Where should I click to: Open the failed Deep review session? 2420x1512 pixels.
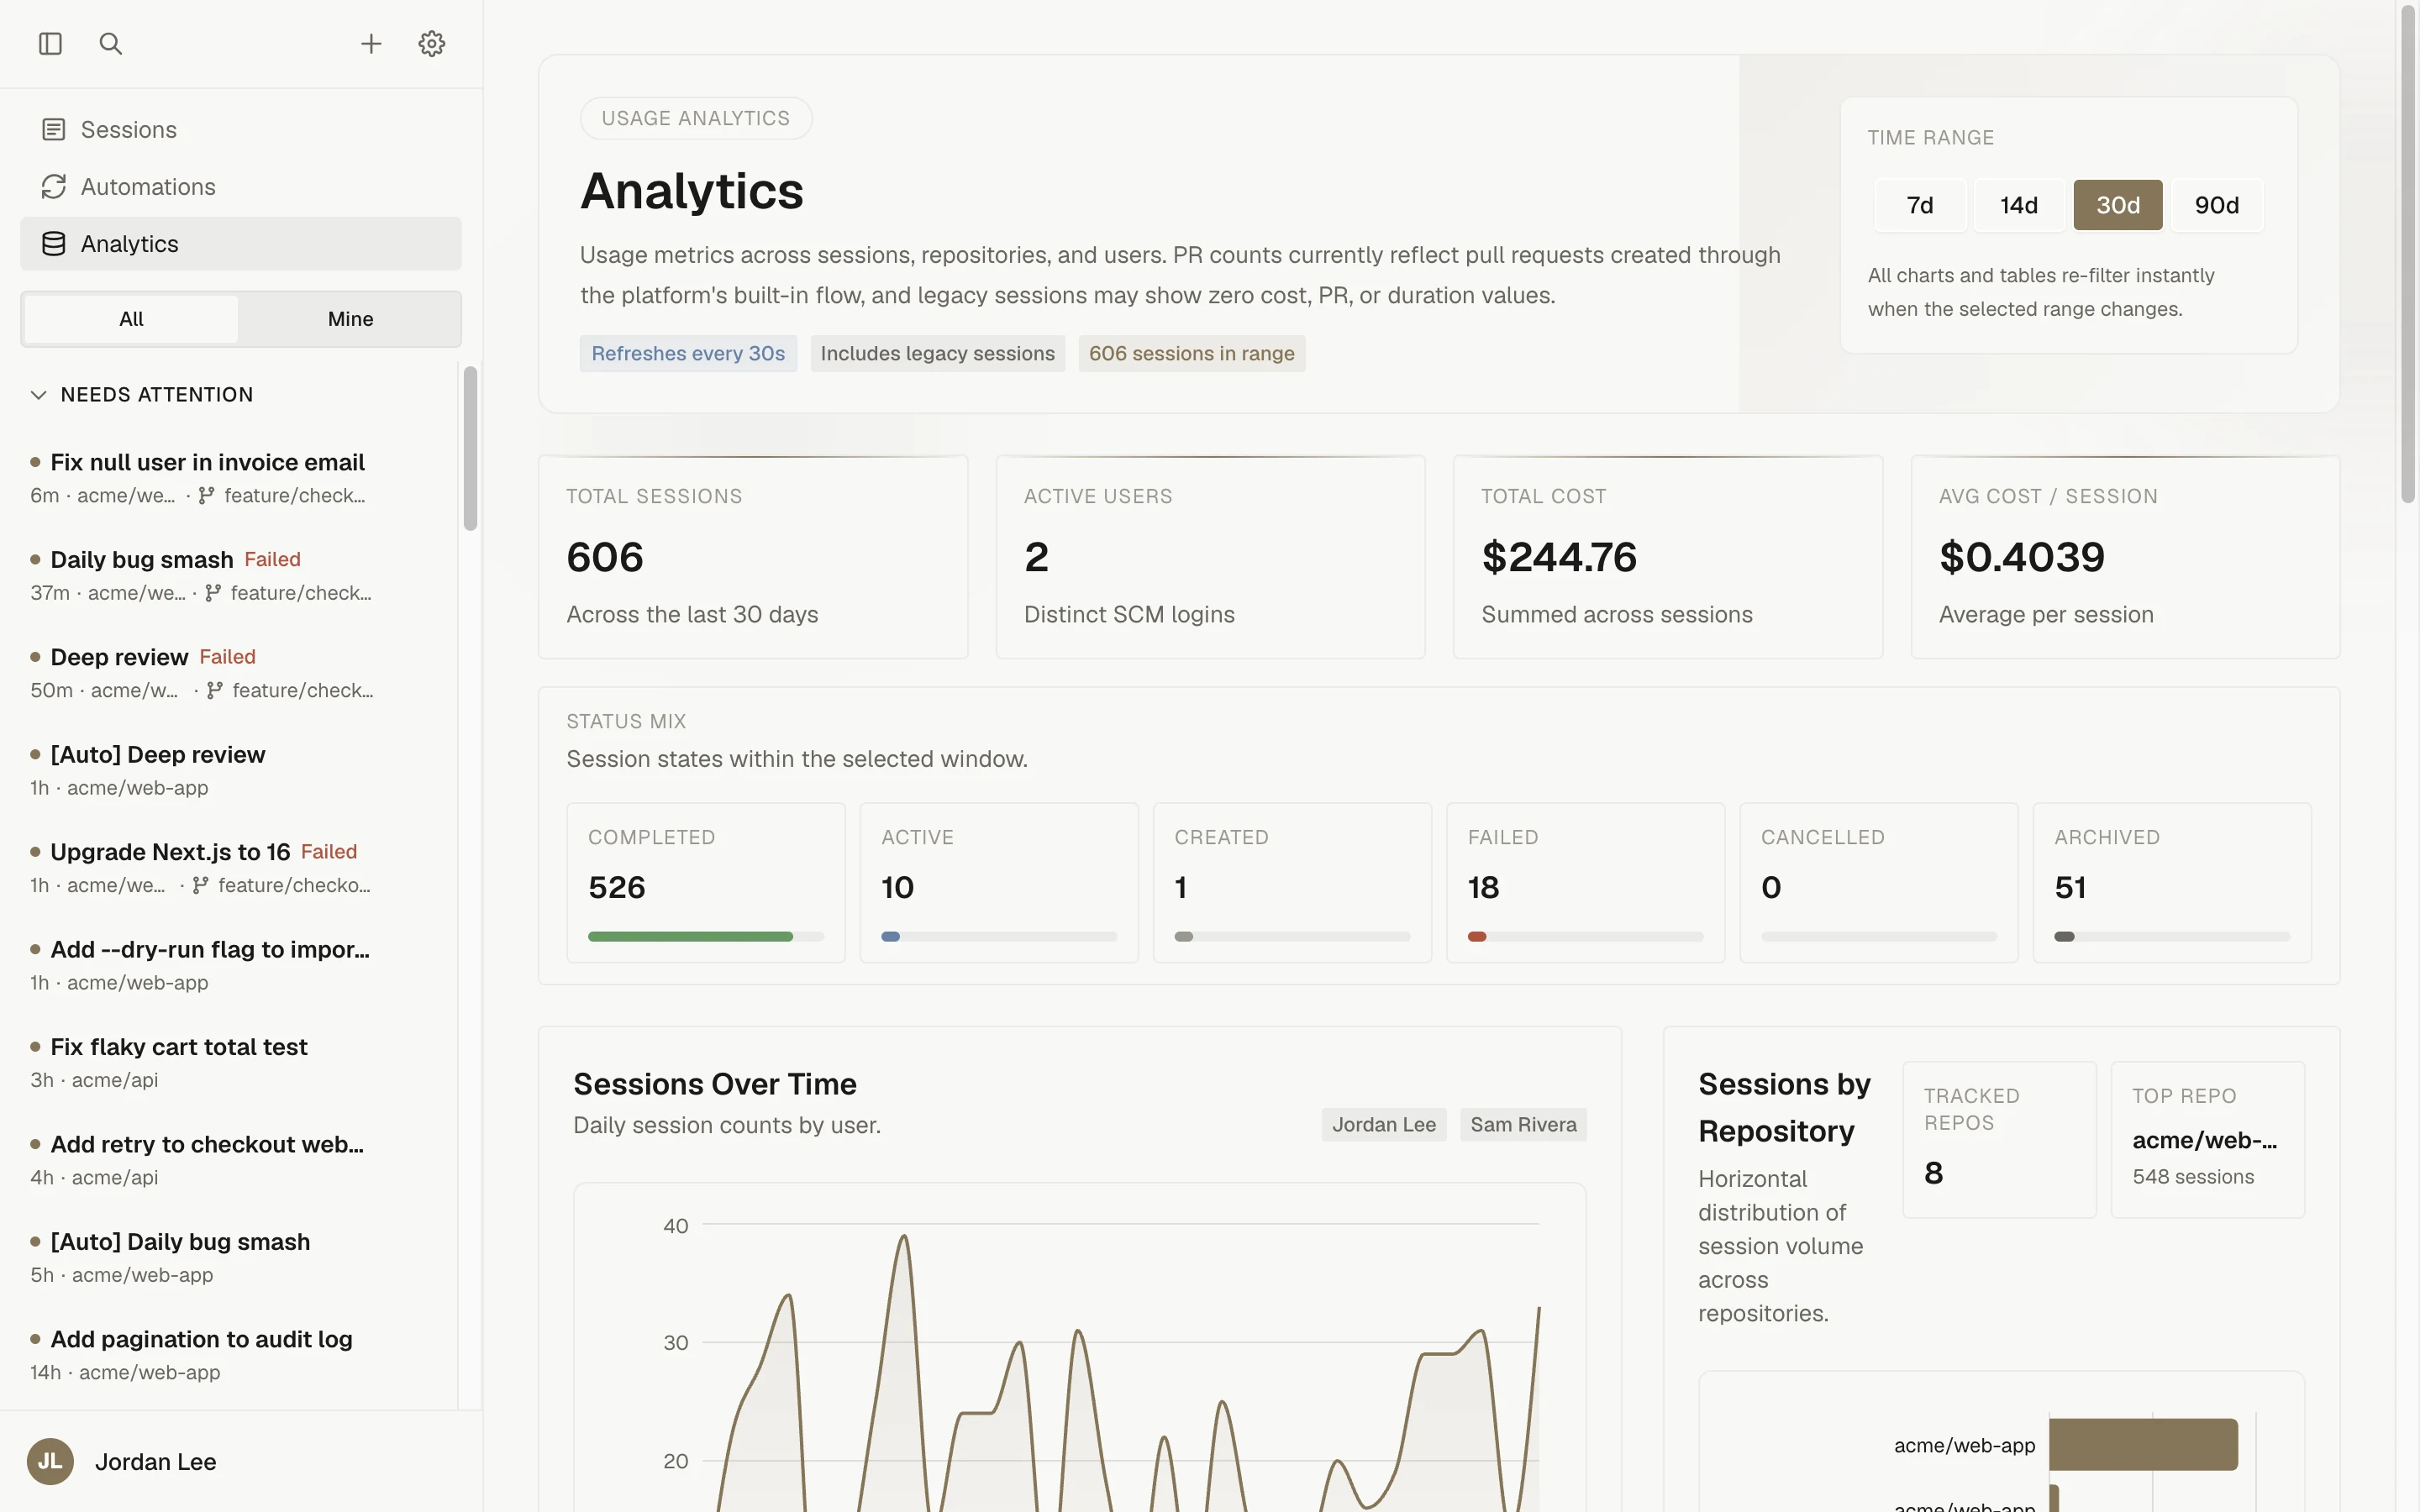[230, 673]
